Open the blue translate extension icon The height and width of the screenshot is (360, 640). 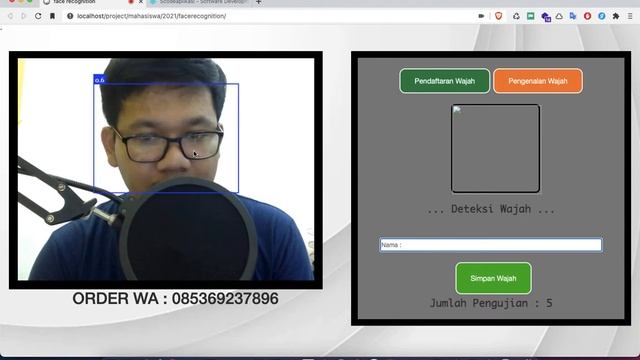(573, 16)
